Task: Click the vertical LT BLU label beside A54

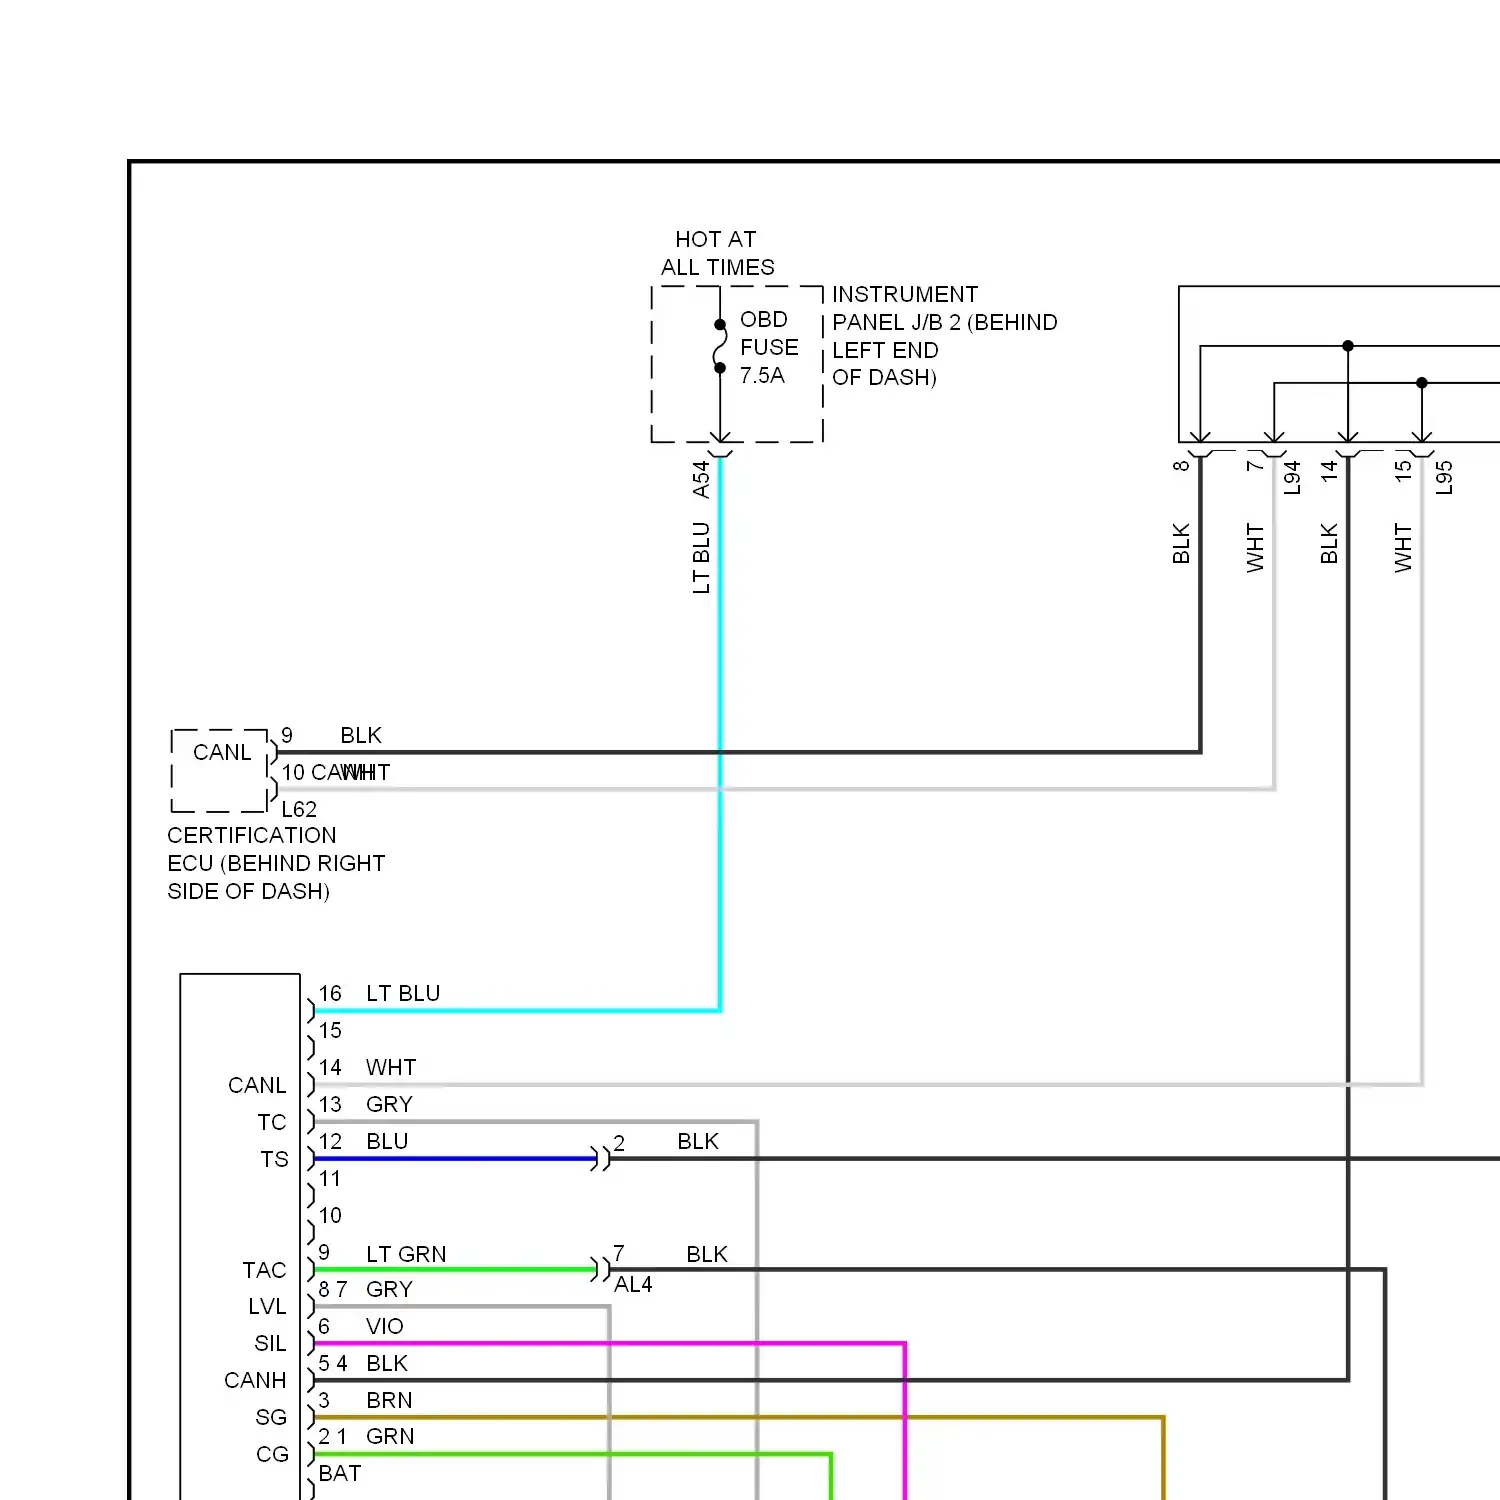Action: pos(701,558)
